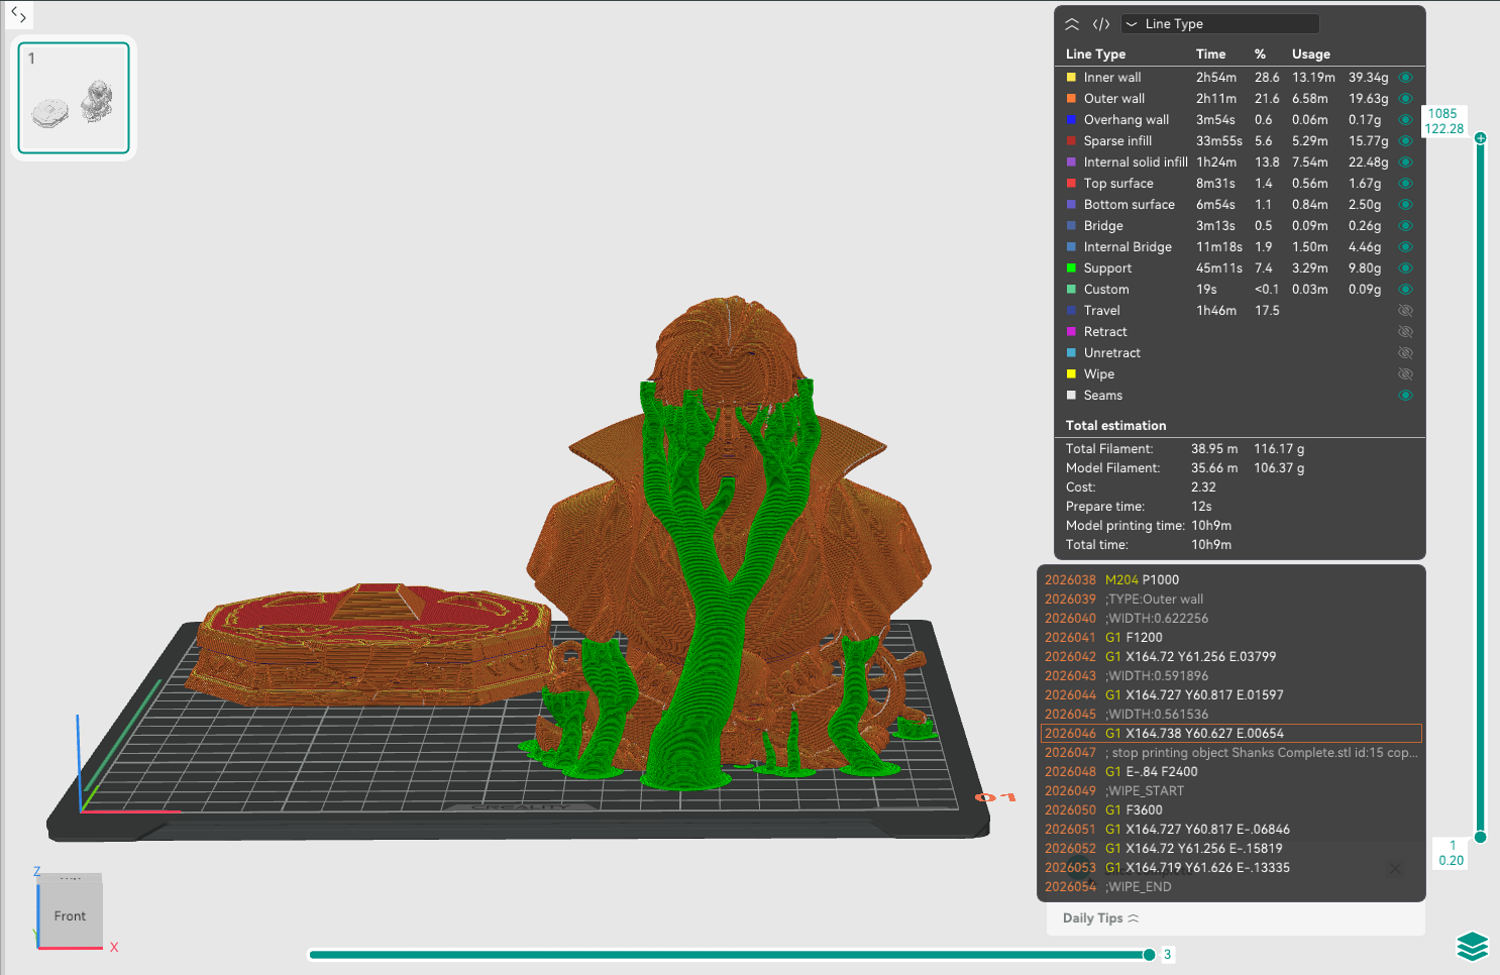Screen dimensions: 1500x975
Task: Hide Seams in the preview
Action: [x=1405, y=395]
